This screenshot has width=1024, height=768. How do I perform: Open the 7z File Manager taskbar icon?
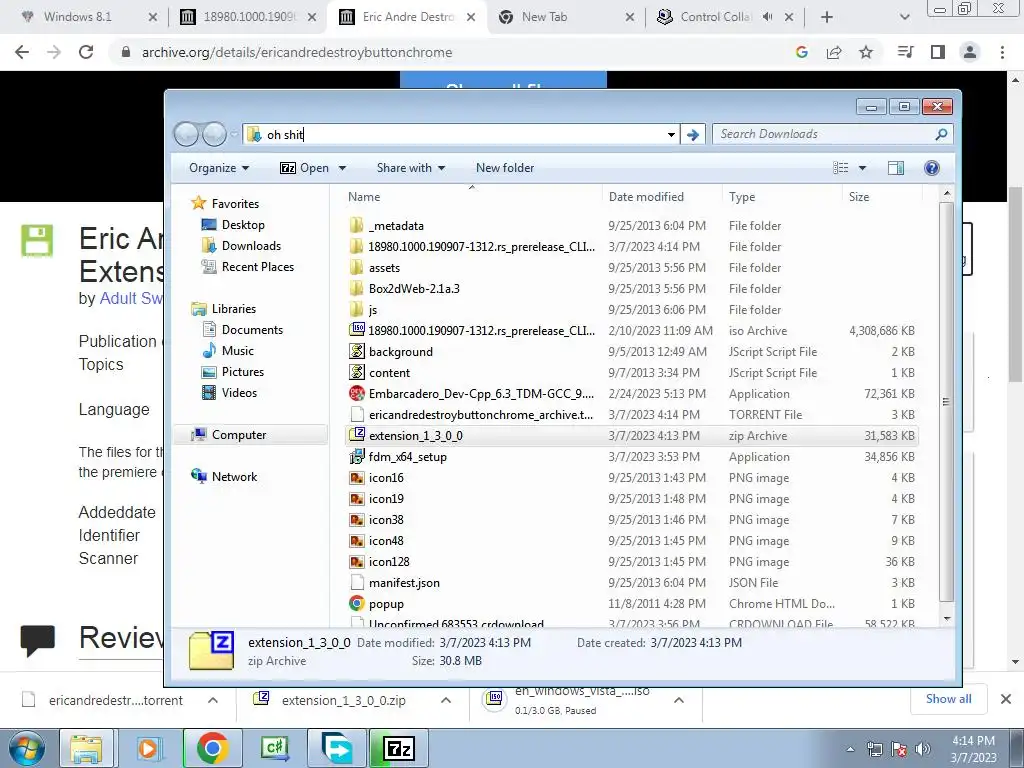coord(399,748)
